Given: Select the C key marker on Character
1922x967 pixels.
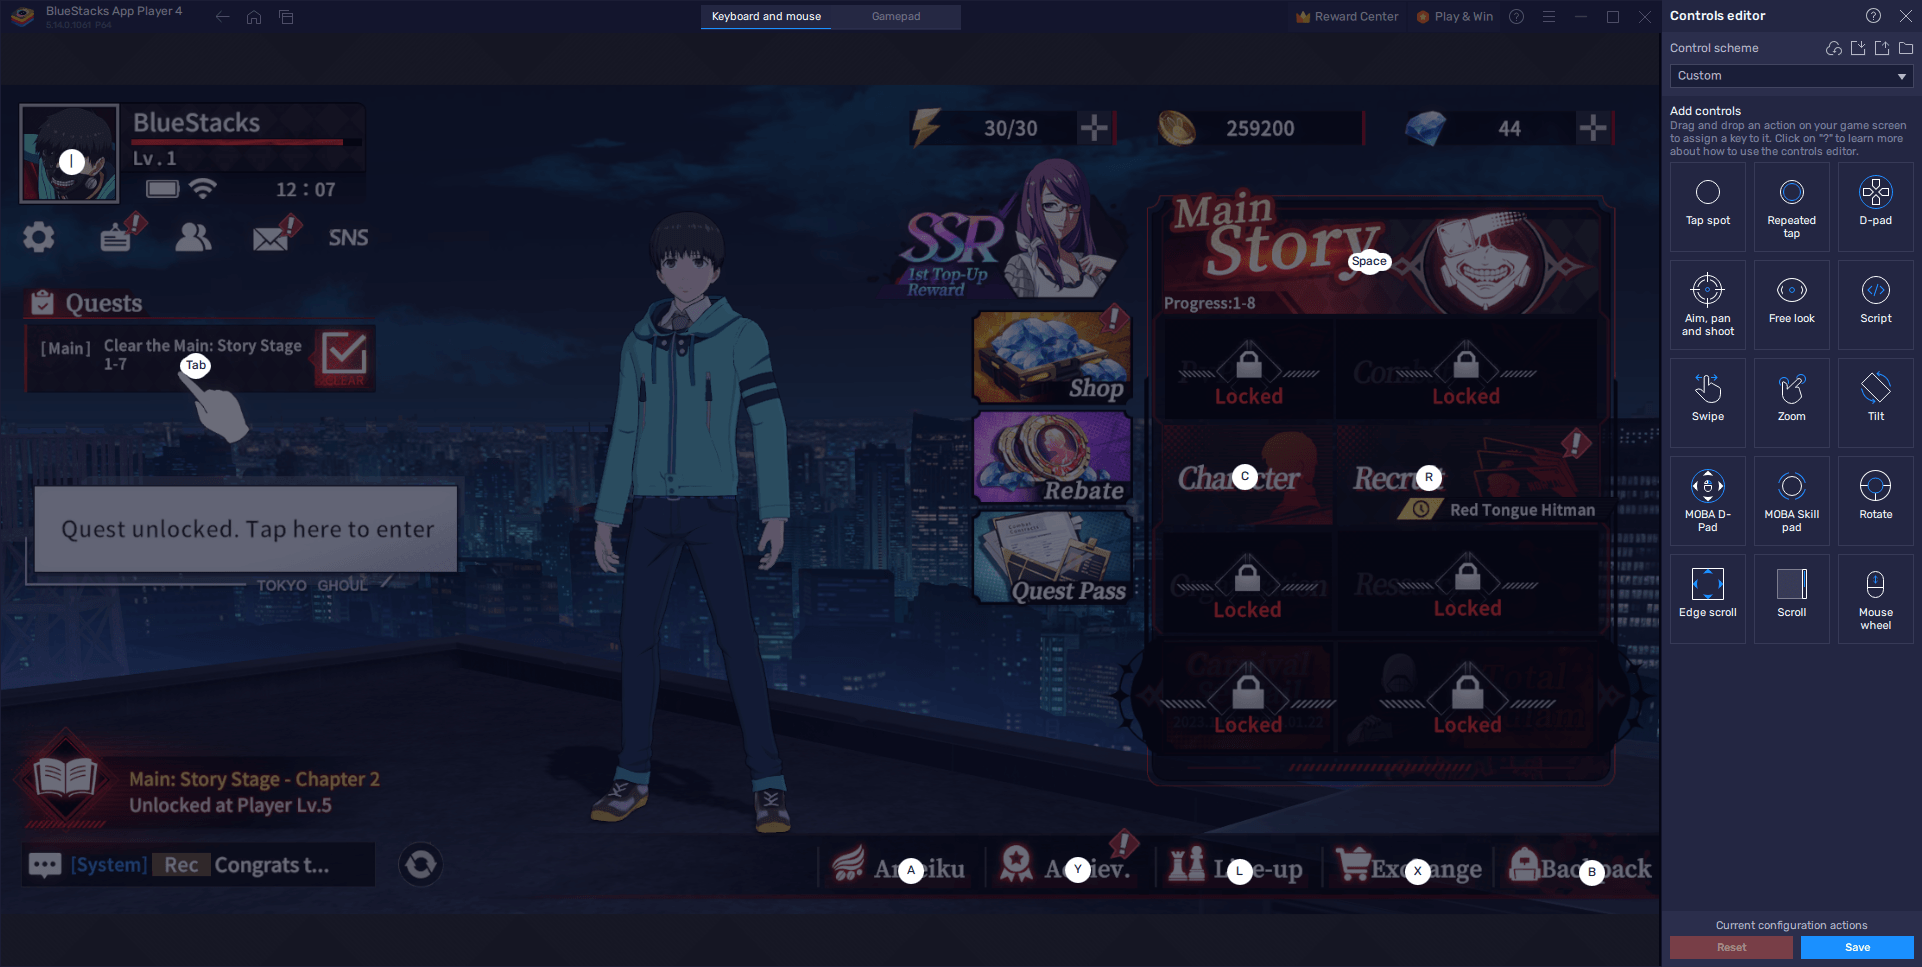Looking at the screenshot, I should [1245, 477].
